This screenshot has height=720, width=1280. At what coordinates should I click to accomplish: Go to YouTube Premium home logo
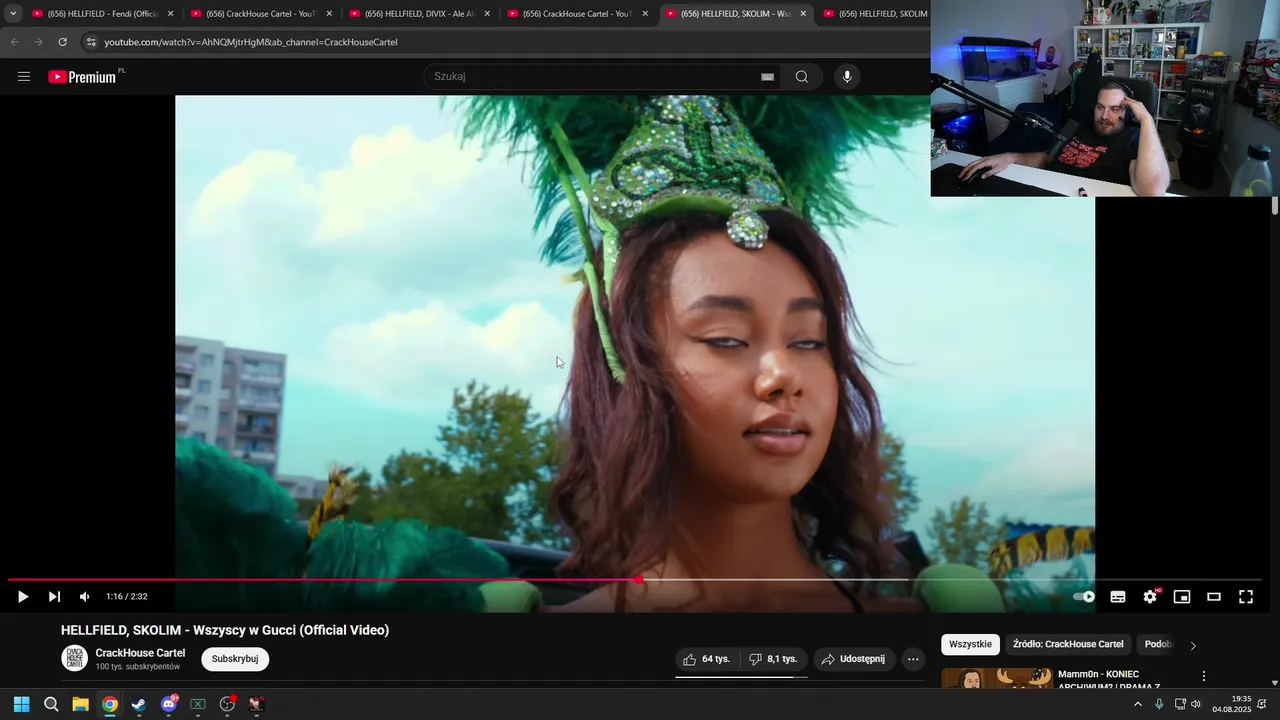click(x=82, y=76)
